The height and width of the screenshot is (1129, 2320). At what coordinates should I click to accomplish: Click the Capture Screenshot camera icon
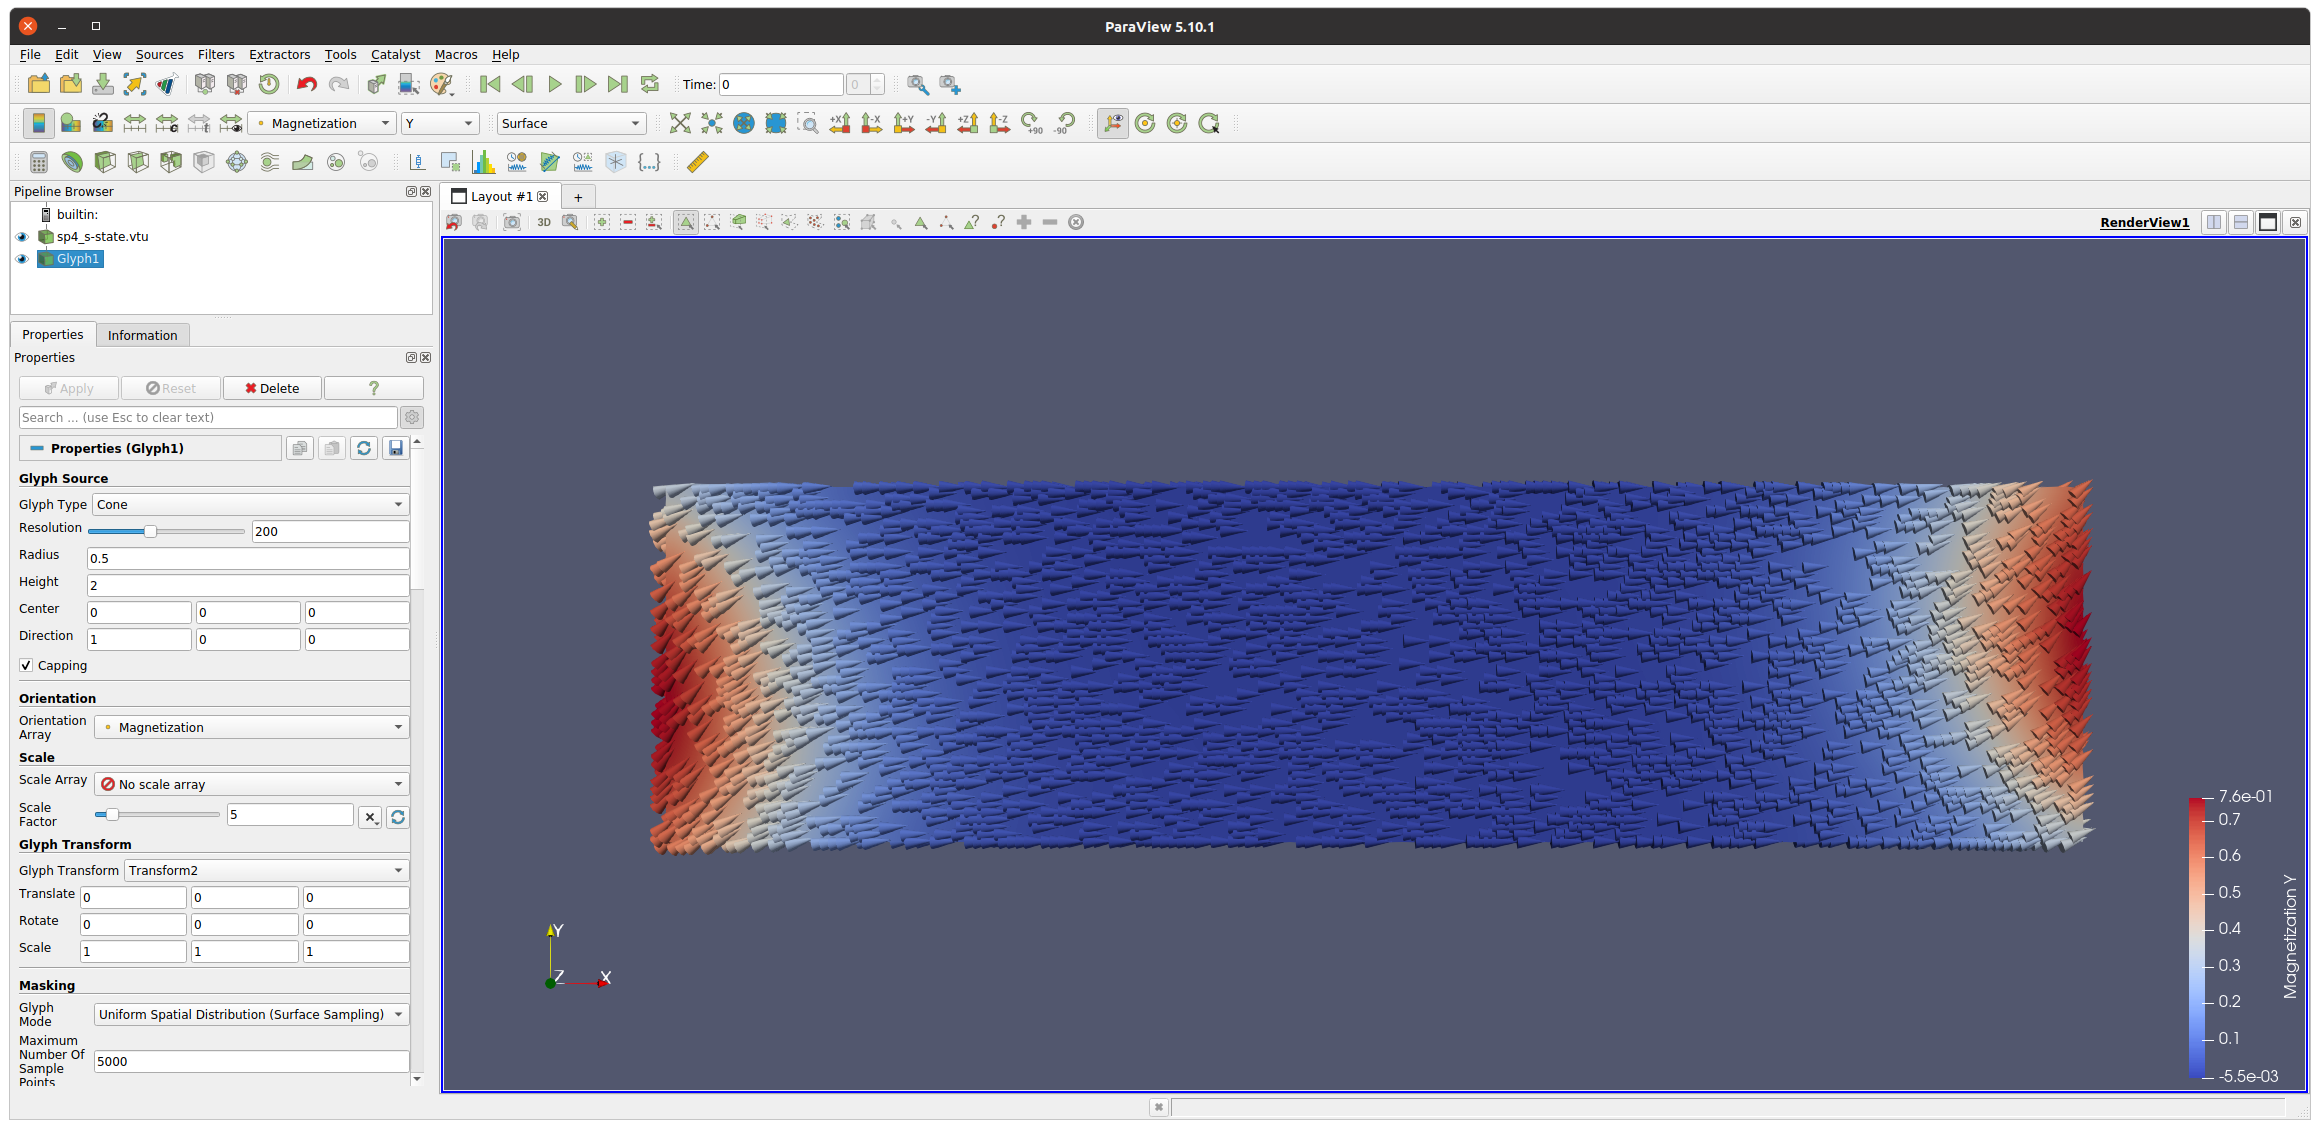512,222
